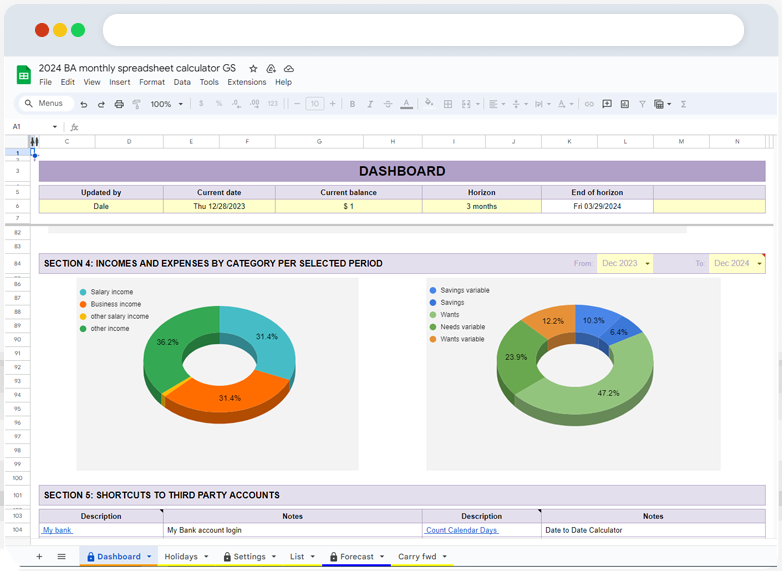Decrease the font size with minus
Screen dimensions: 782x571
[297, 104]
